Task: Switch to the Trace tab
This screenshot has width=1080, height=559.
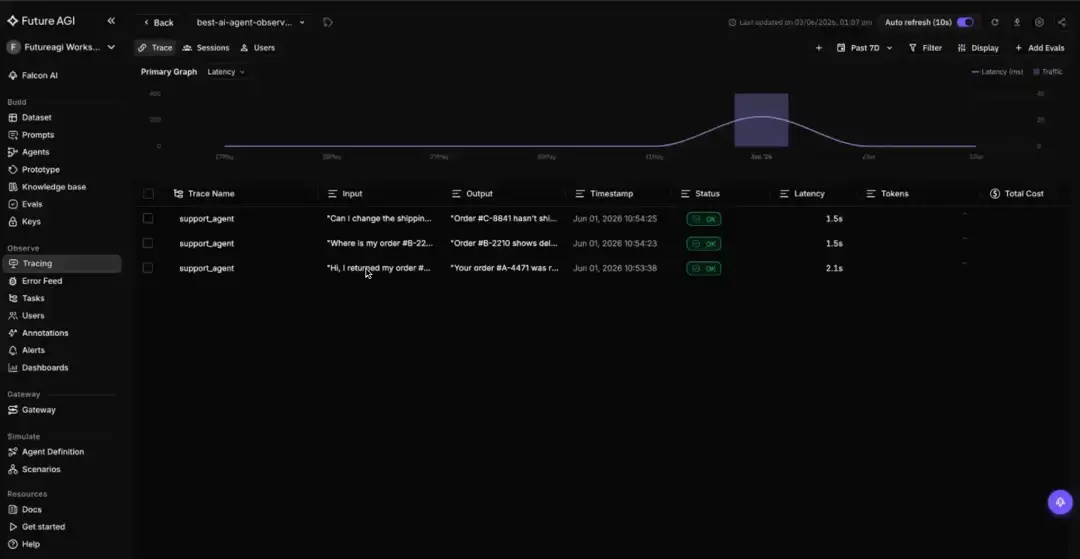Action: coord(155,48)
